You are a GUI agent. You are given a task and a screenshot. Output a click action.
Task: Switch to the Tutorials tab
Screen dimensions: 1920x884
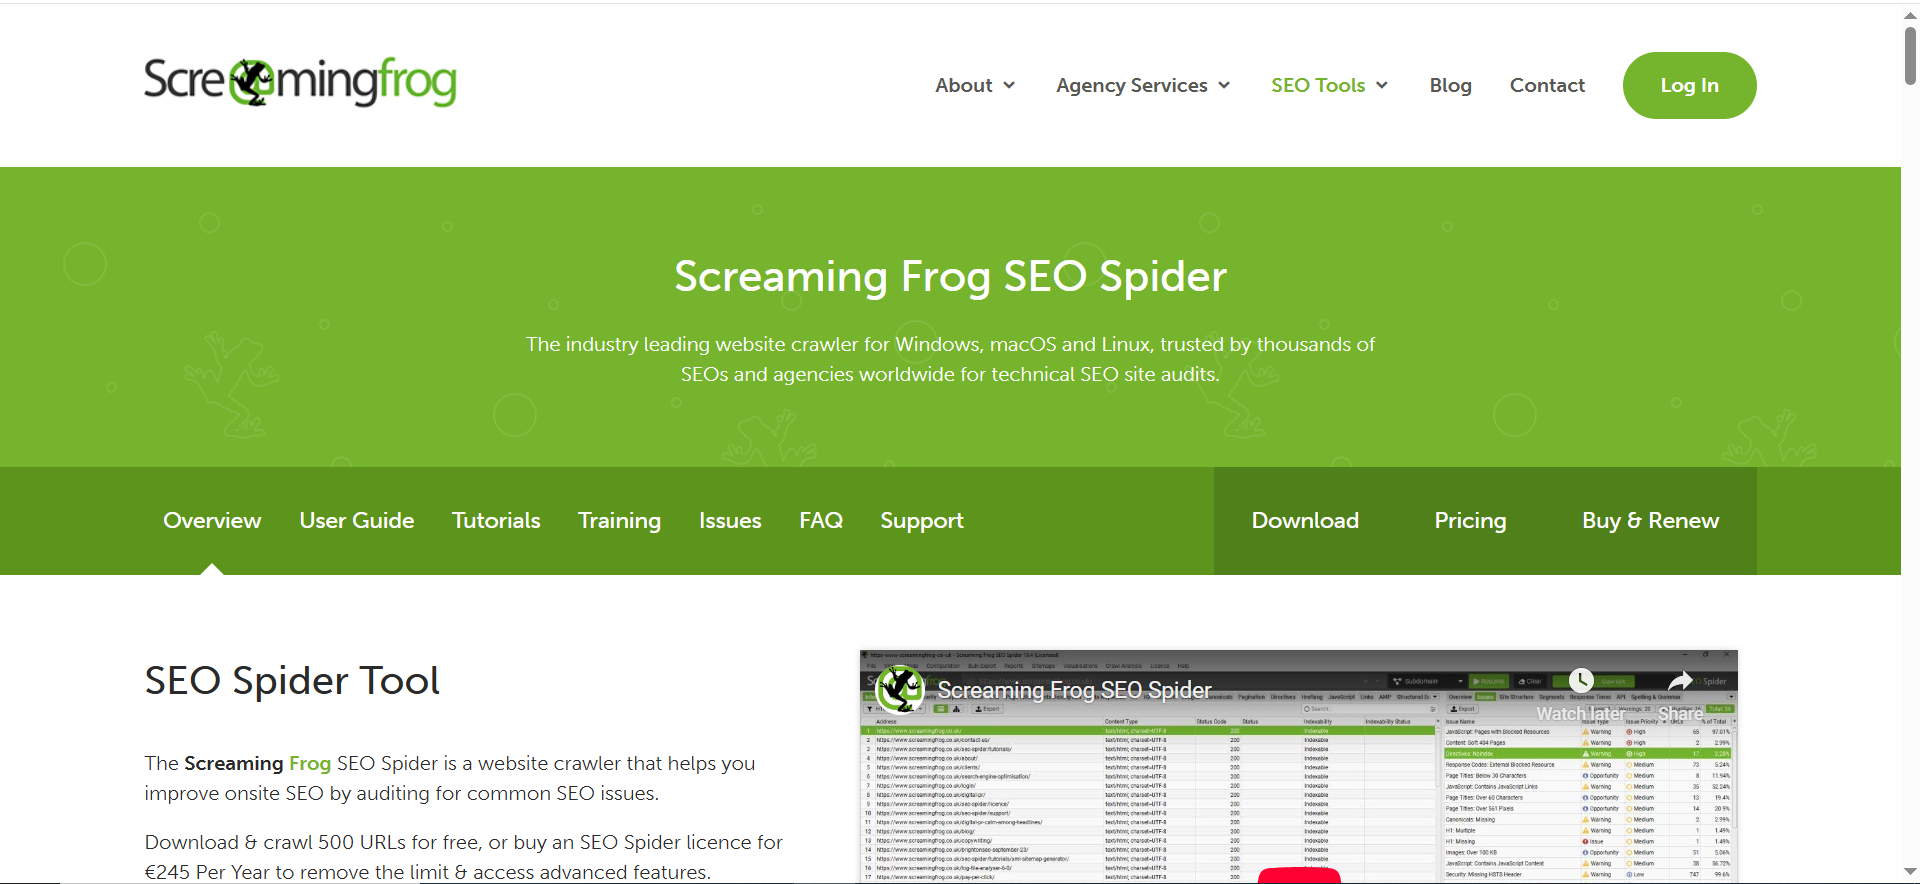496,520
